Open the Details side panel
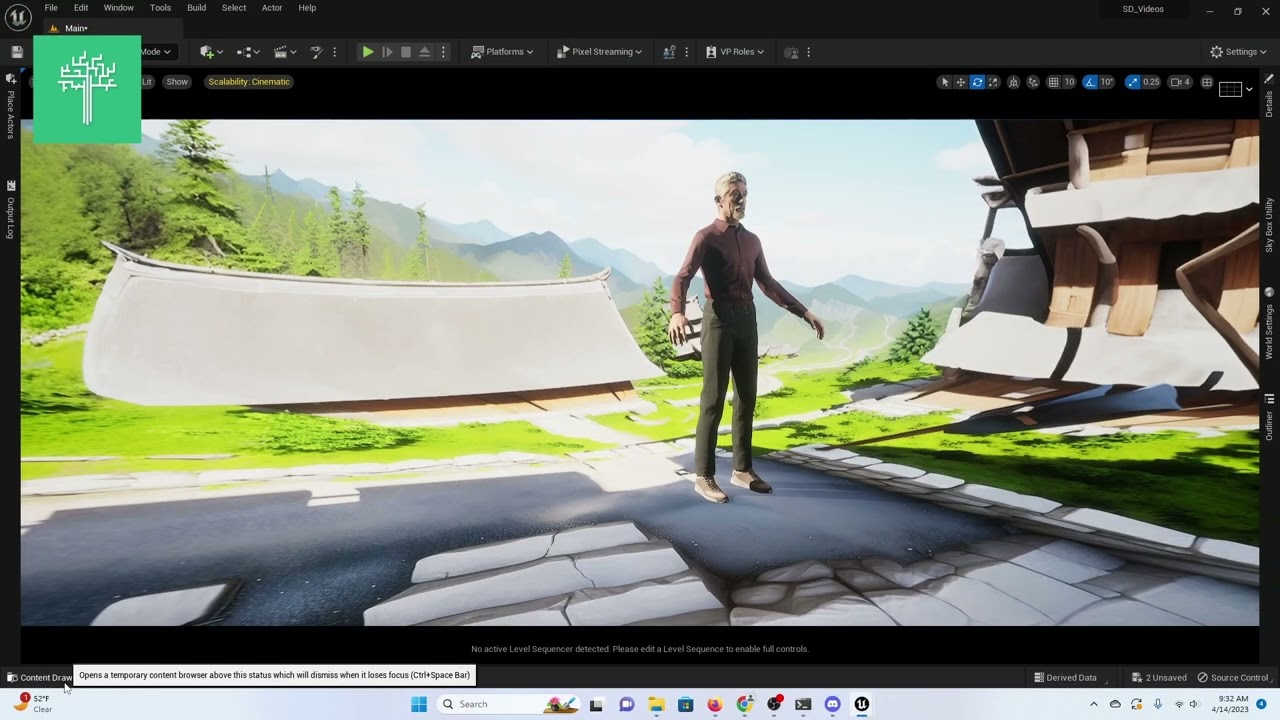 click(x=1269, y=96)
